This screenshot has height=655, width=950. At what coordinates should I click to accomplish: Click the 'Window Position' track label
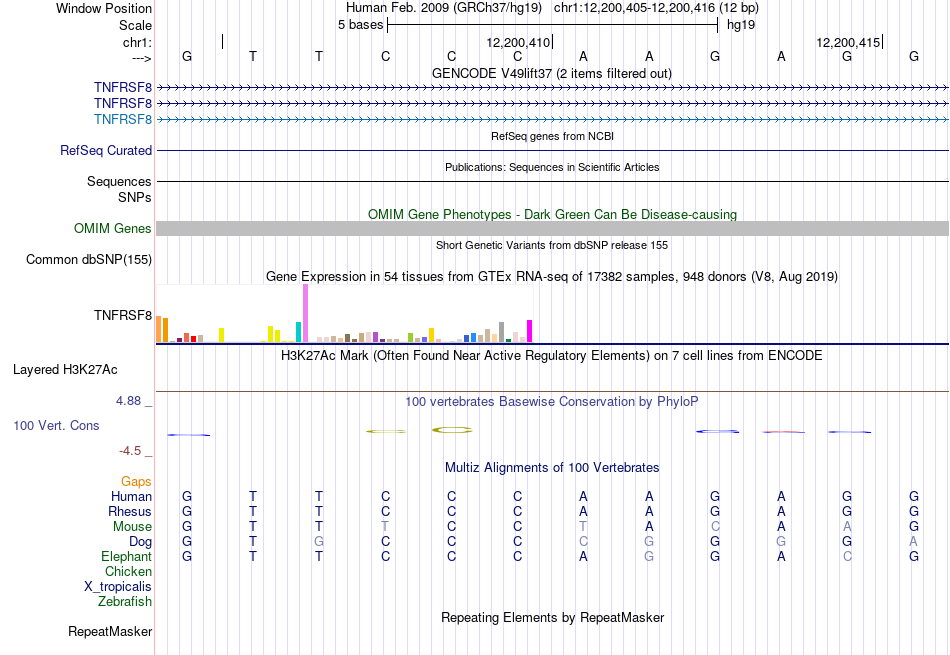[104, 8]
